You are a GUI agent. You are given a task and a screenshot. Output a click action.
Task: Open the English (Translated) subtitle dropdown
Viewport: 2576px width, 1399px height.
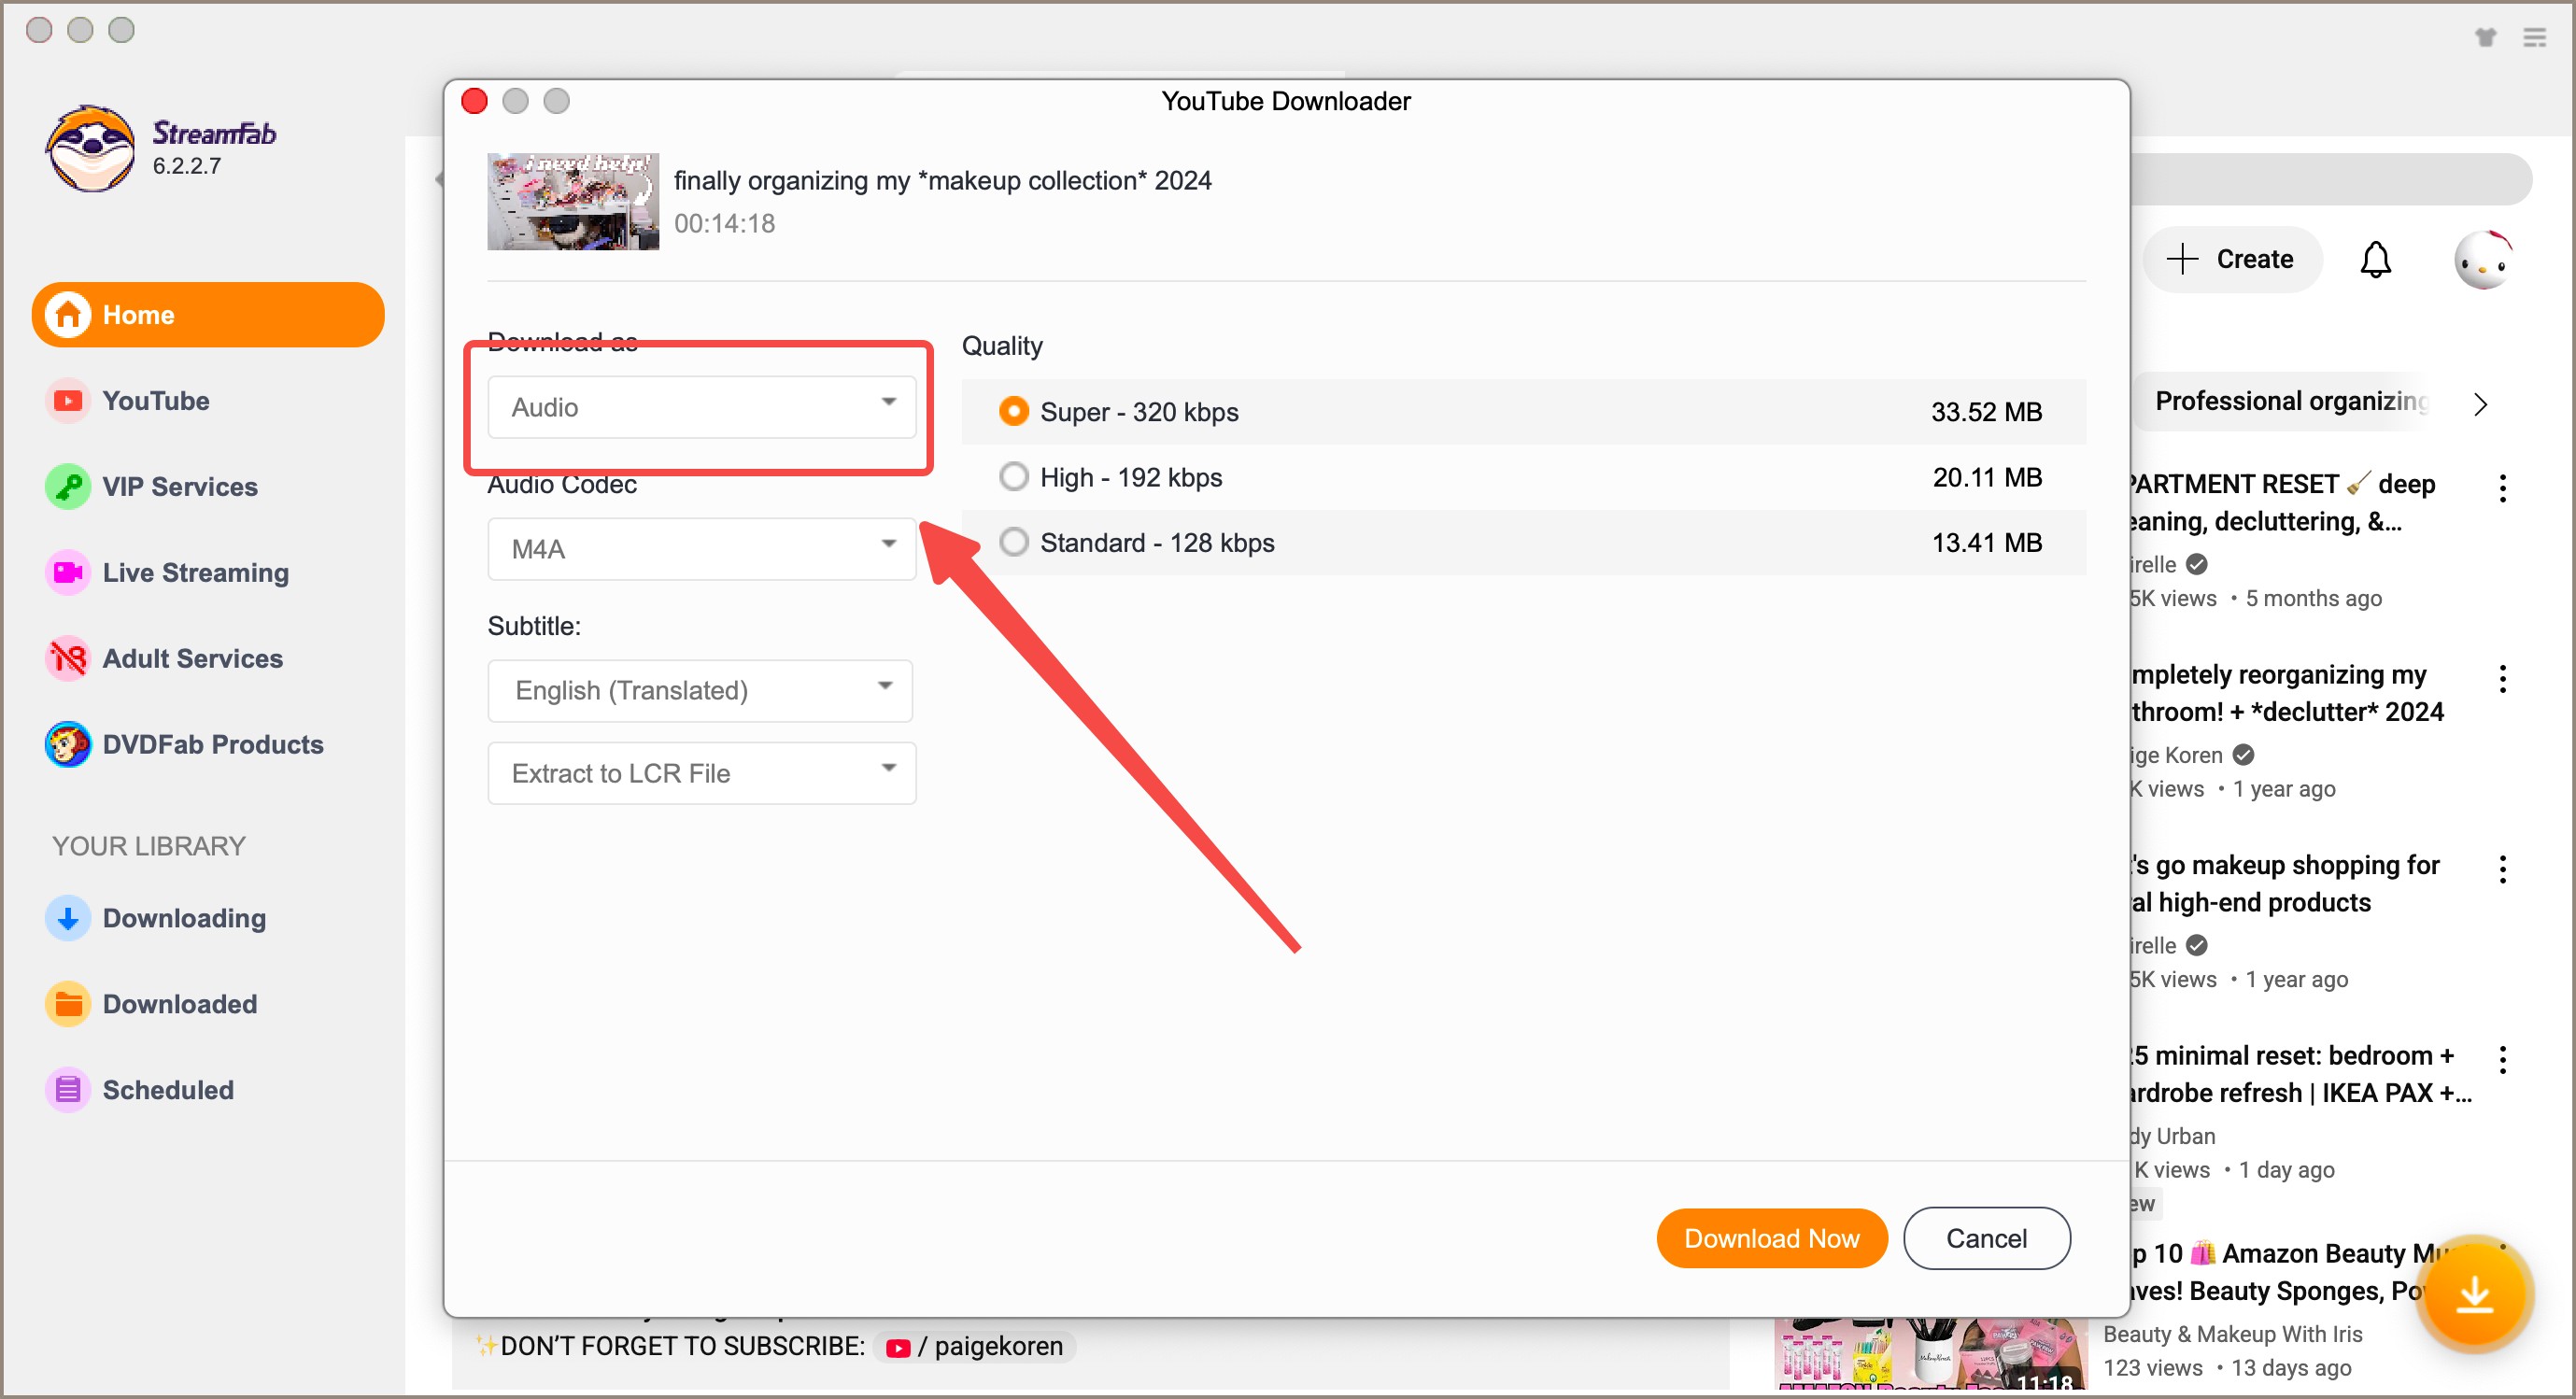699,691
